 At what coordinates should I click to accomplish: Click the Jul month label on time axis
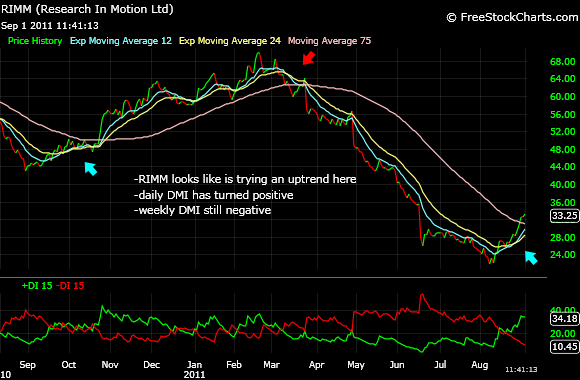pyautogui.click(x=440, y=365)
